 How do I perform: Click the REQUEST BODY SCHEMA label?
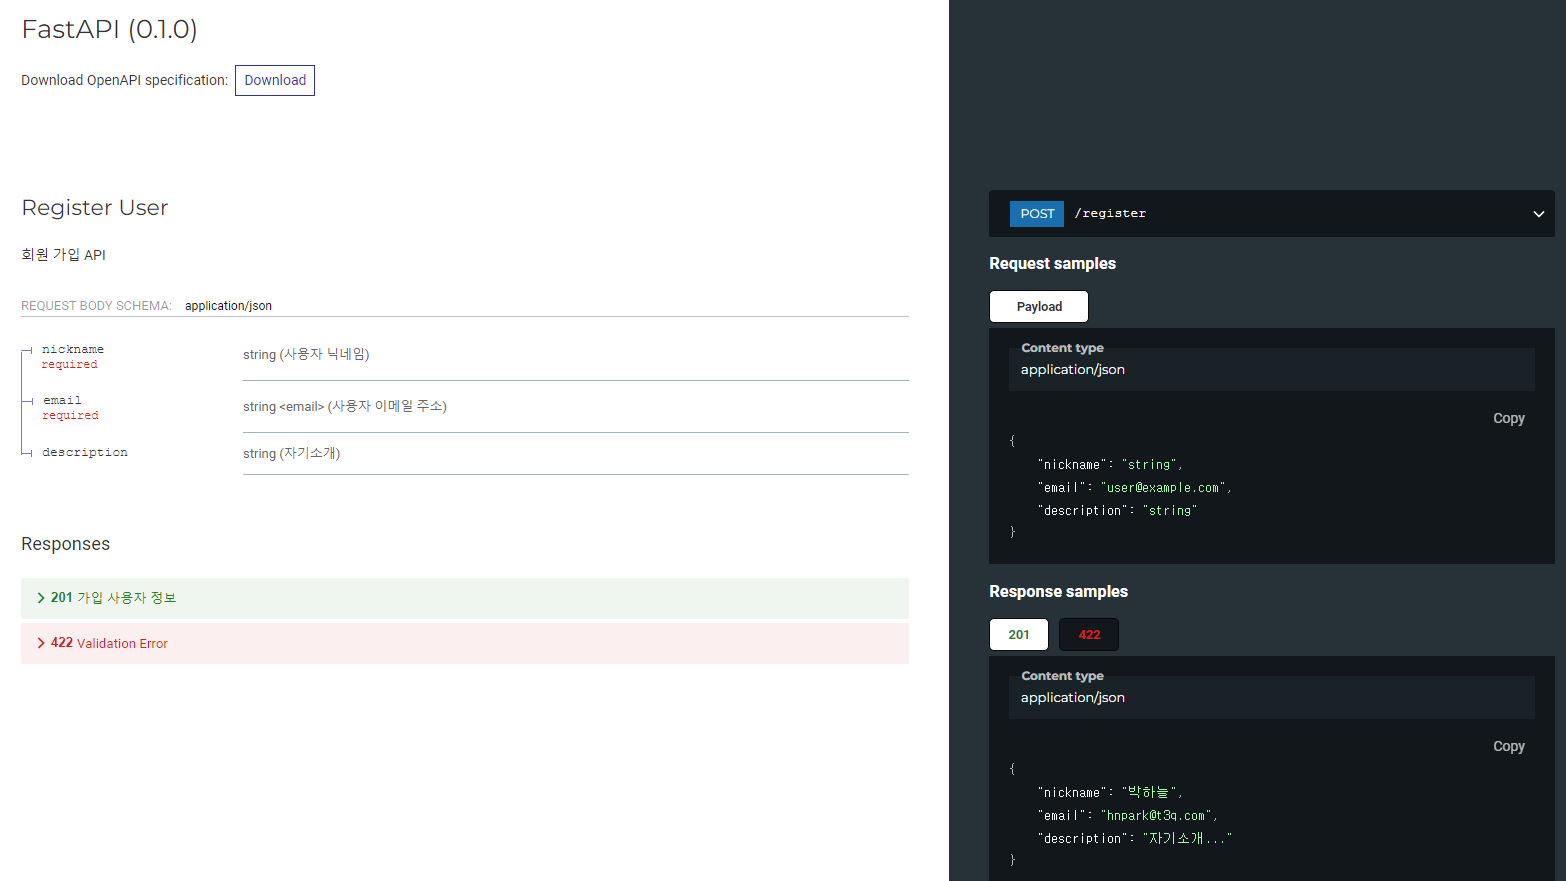coord(96,306)
